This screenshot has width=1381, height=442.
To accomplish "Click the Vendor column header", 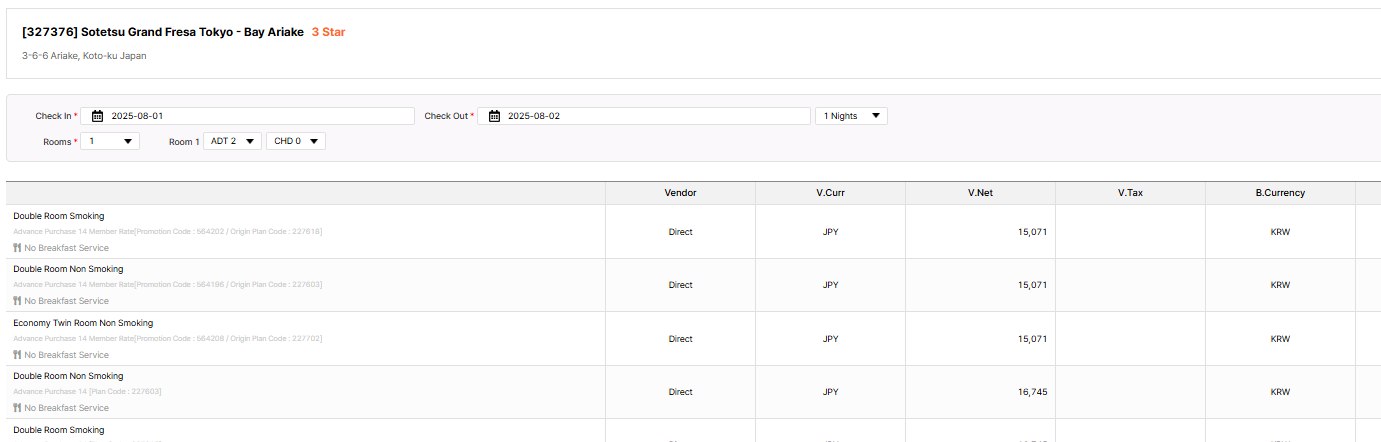I will (680, 193).
